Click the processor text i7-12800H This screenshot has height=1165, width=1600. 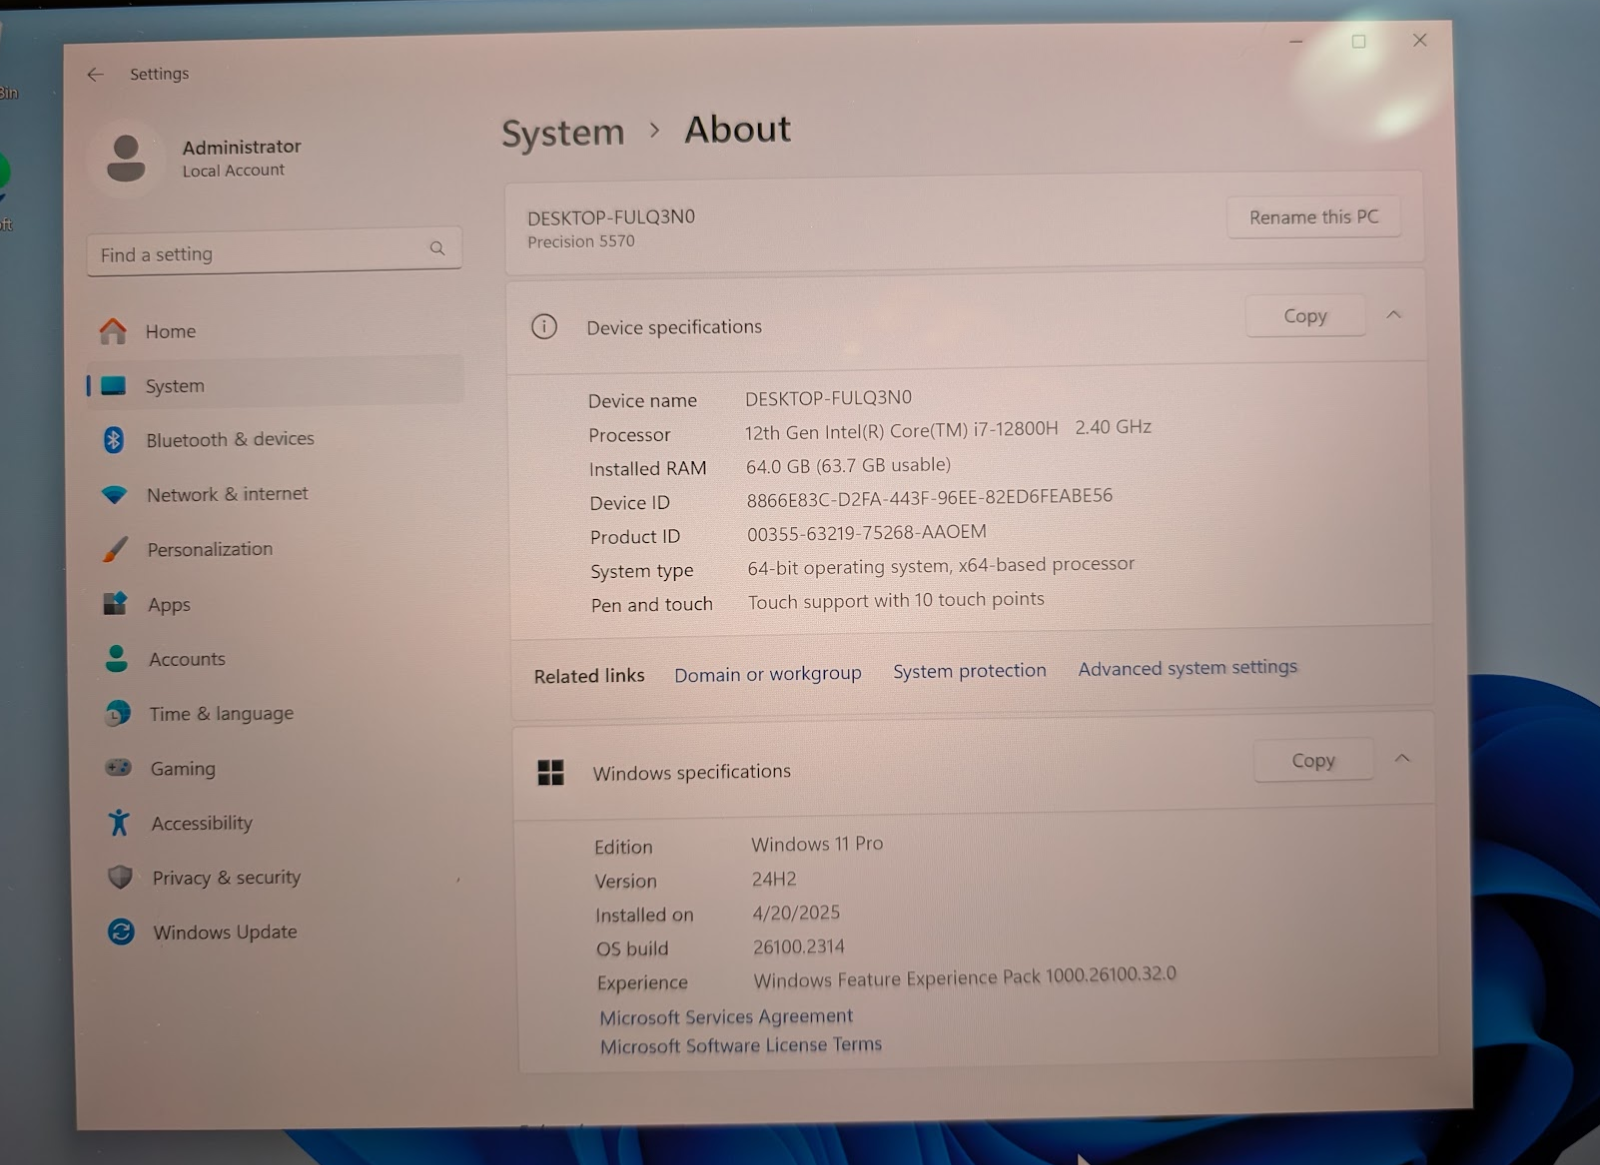tap(1015, 429)
